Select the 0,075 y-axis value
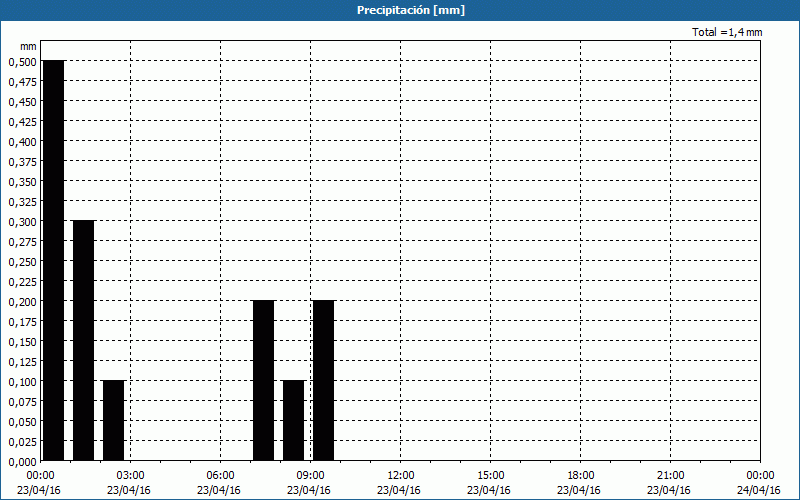The width and height of the screenshot is (800, 500). (22, 402)
